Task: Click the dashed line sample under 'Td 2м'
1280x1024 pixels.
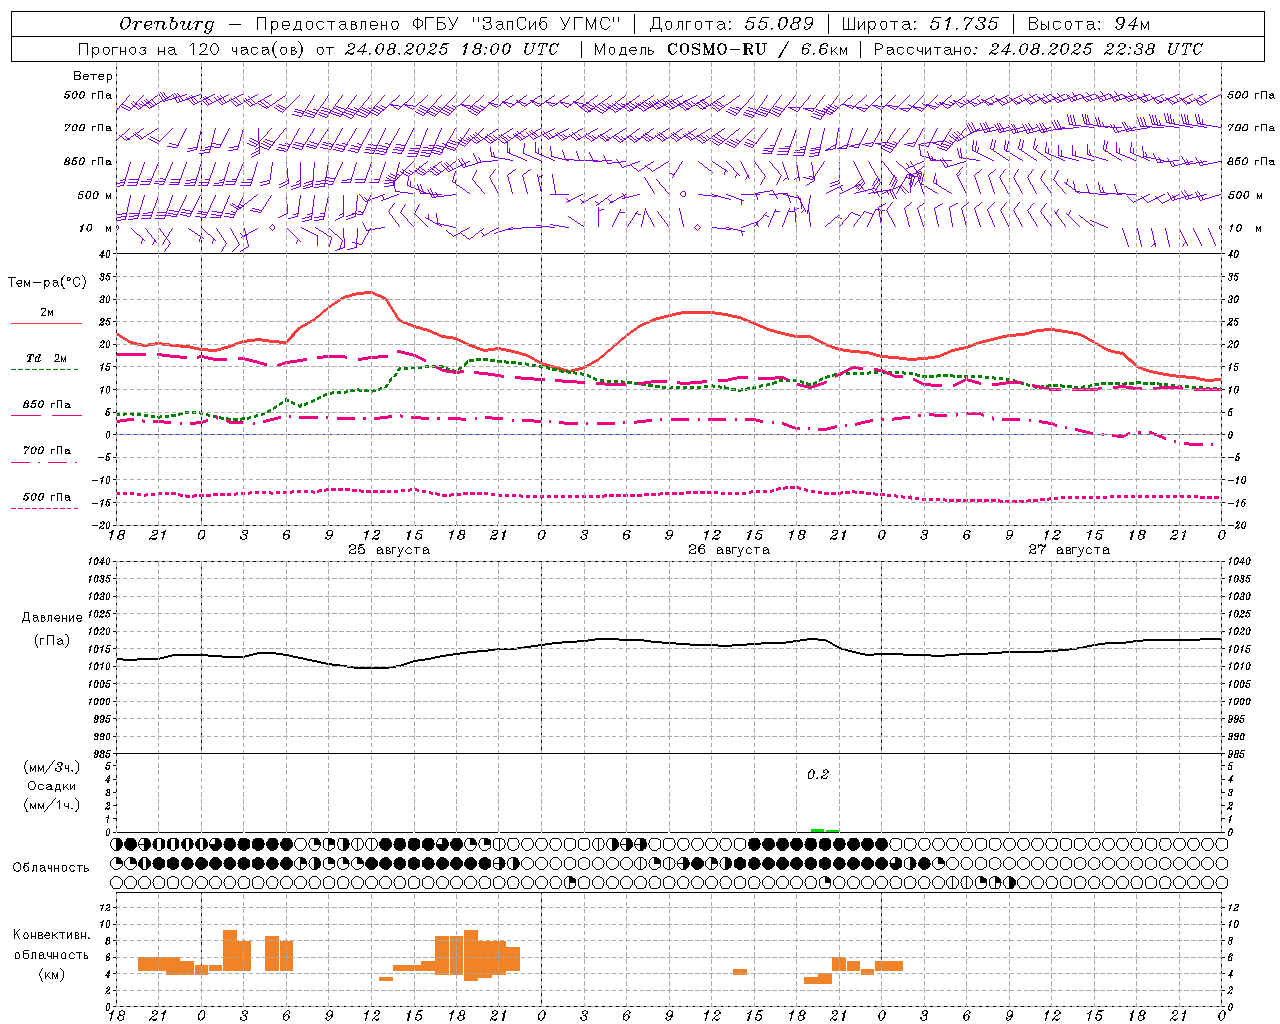Action: pyautogui.click(x=44, y=370)
